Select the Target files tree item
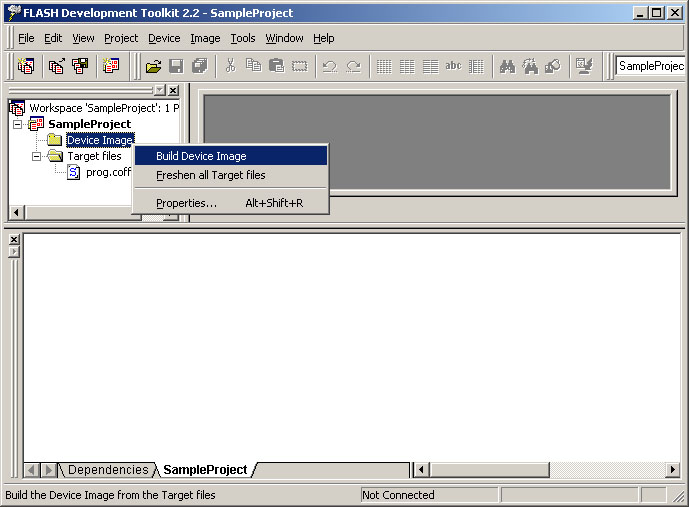This screenshot has width=689, height=507. point(94,156)
